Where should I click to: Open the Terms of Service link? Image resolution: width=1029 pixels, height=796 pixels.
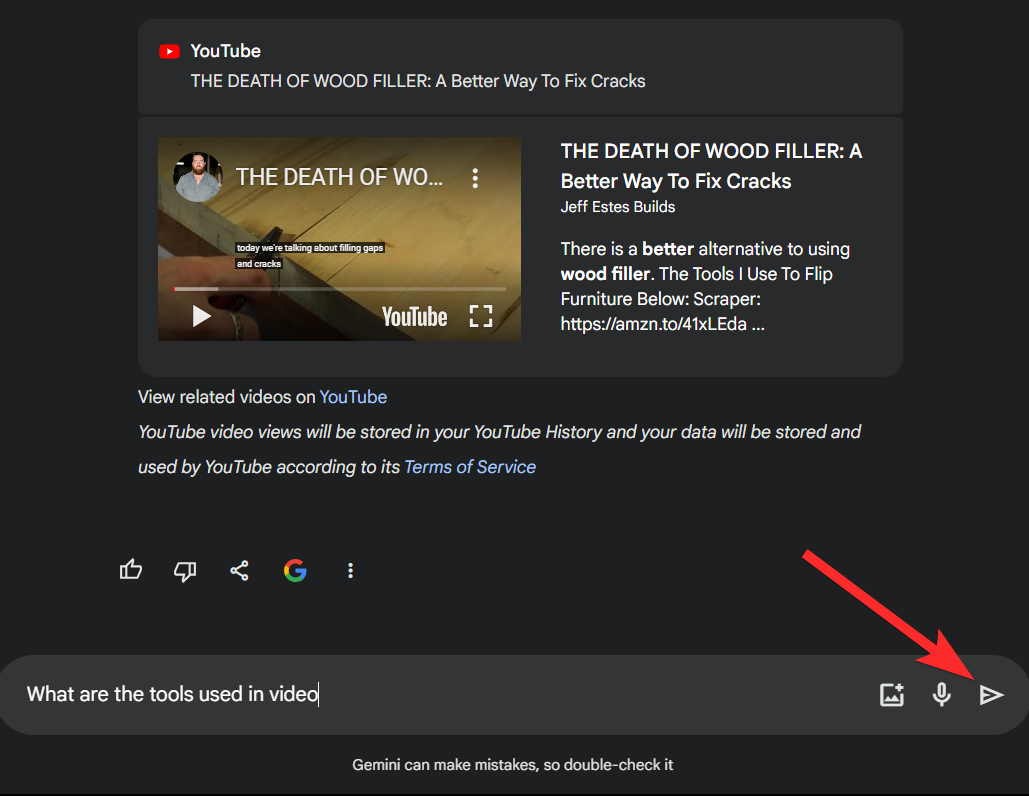(x=470, y=467)
